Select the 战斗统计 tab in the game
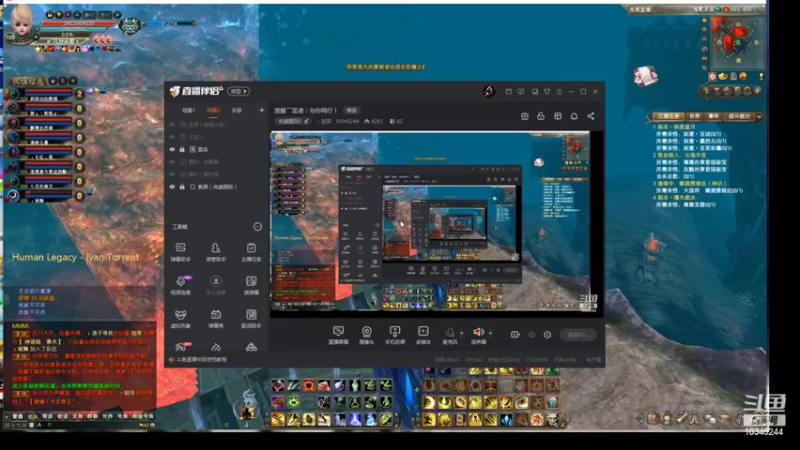The height and width of the screenshot is (450, 800). [x=739, y=116]
